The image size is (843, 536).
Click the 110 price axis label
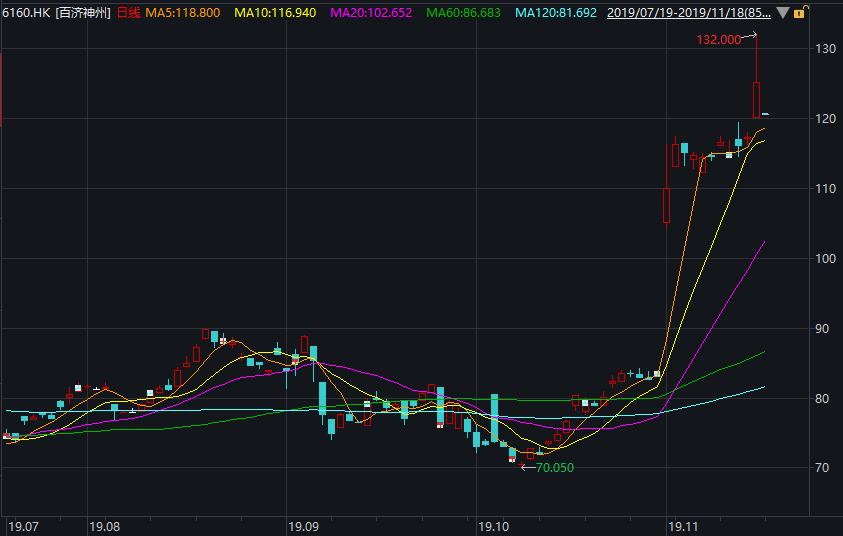click(x=826, y=189)
